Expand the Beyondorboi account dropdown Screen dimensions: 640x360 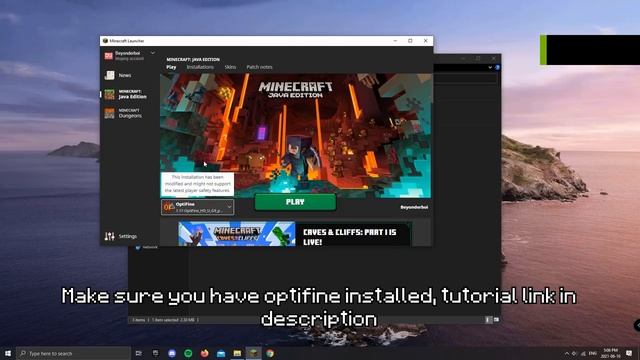pyautogui.click(x=153, y=53)
